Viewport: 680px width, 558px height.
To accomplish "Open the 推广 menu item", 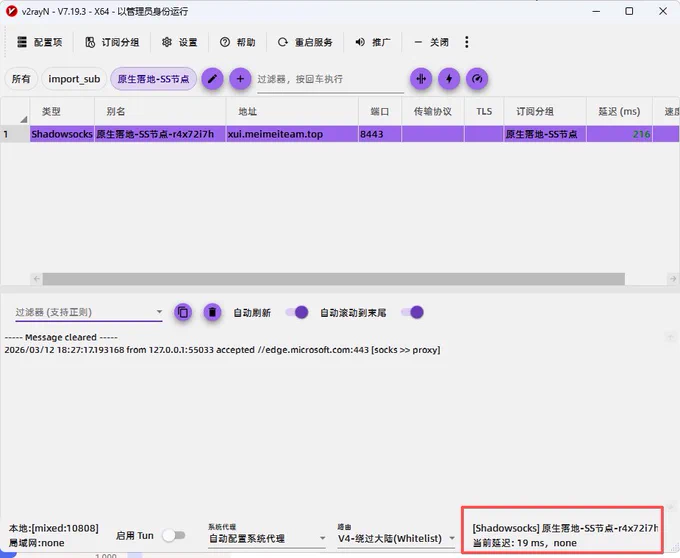I will click(373, 42).
